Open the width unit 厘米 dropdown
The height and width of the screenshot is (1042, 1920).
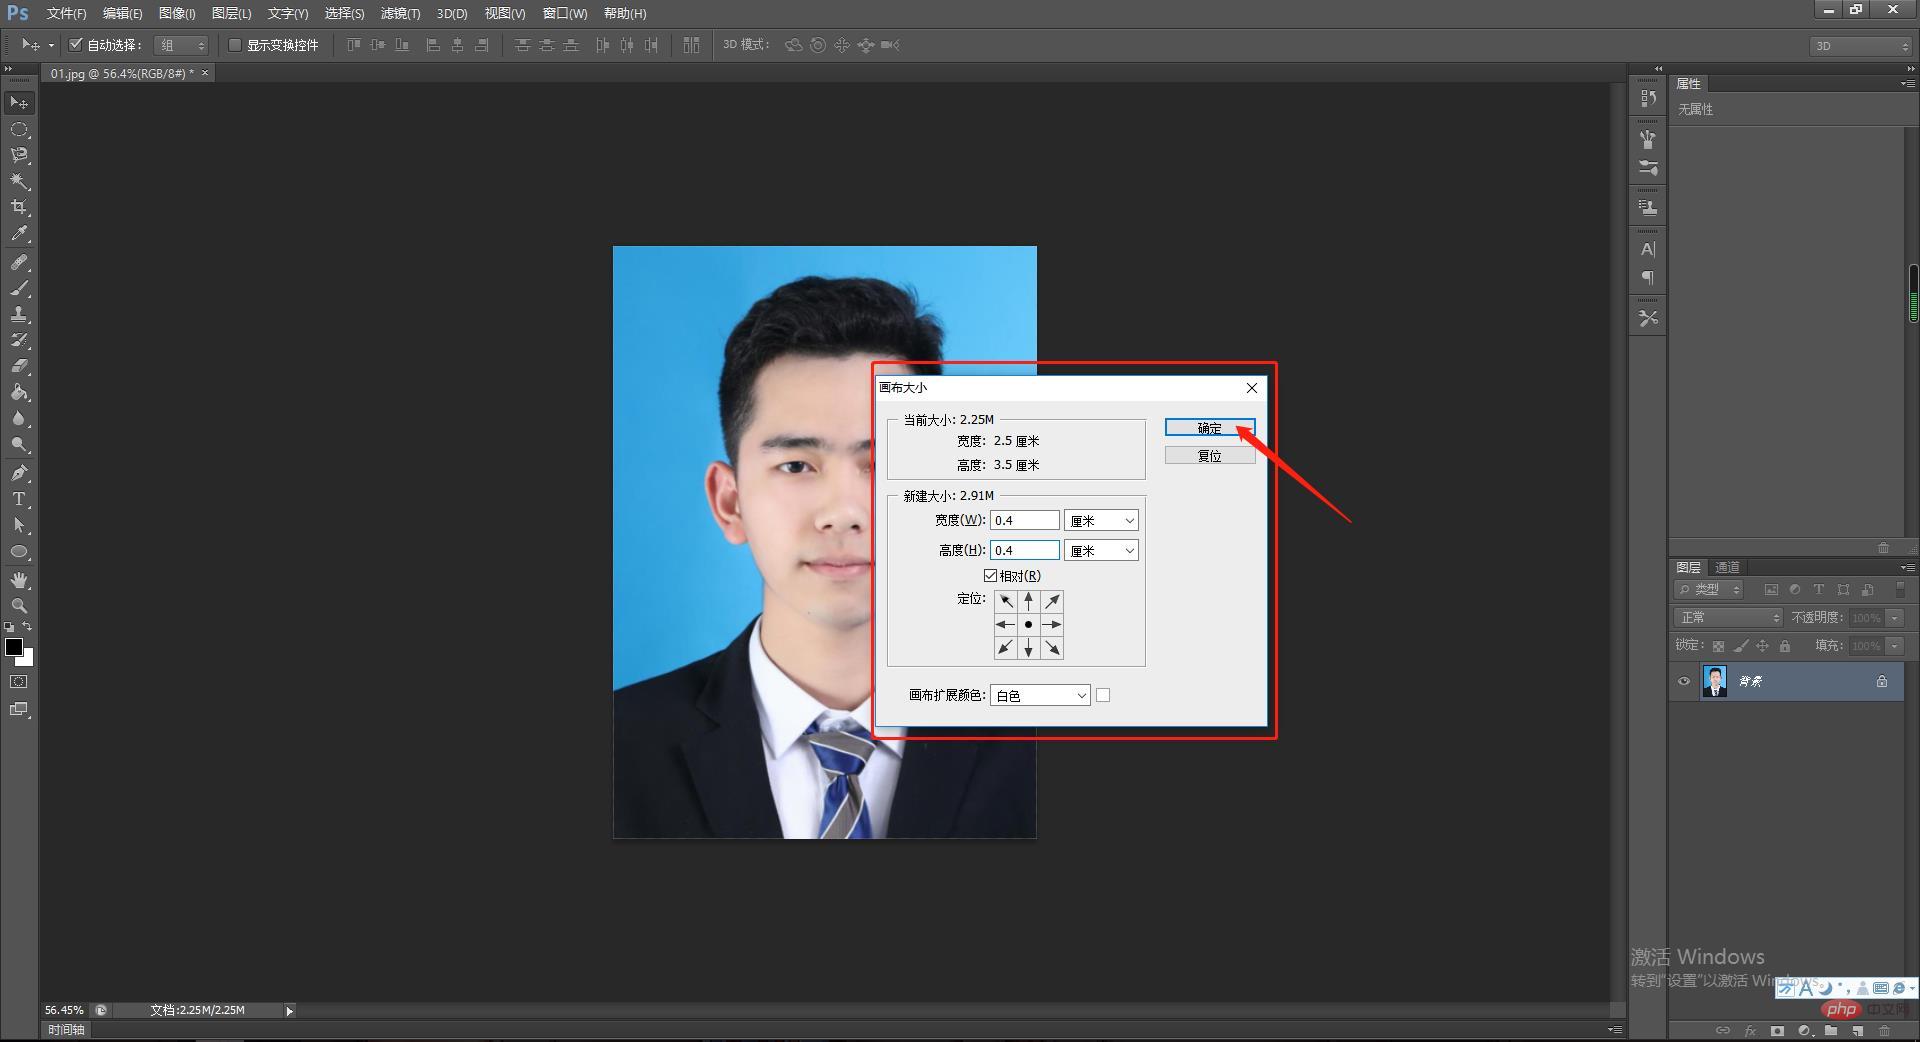click(x=1101, y=520)
